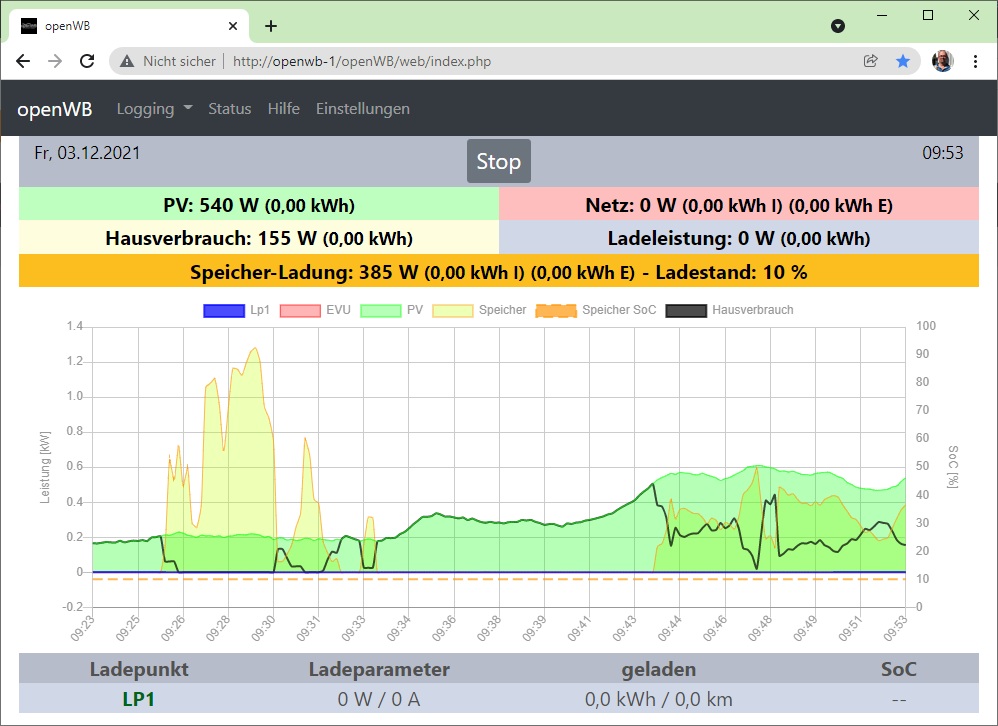Open the Chrome three-dot menu
This screenshot has width=998, height=726.
[975, 61]
